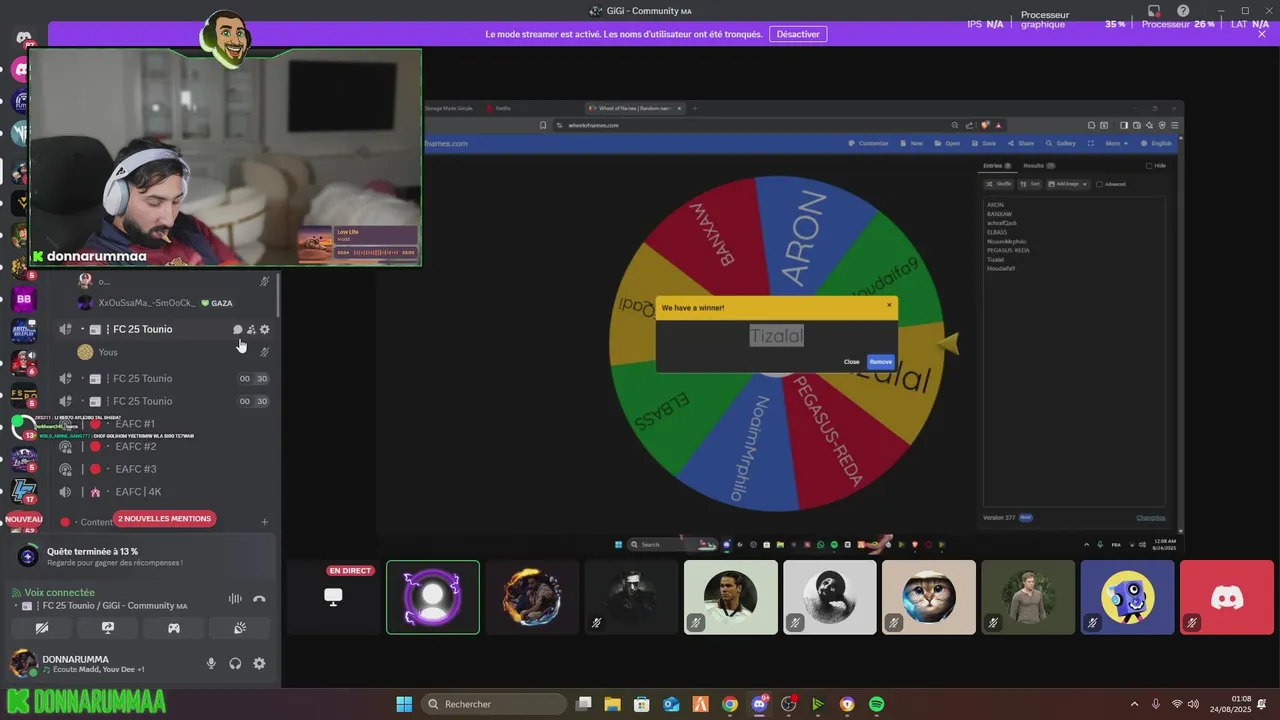Open Discord user settings gear

click(259, 663)
